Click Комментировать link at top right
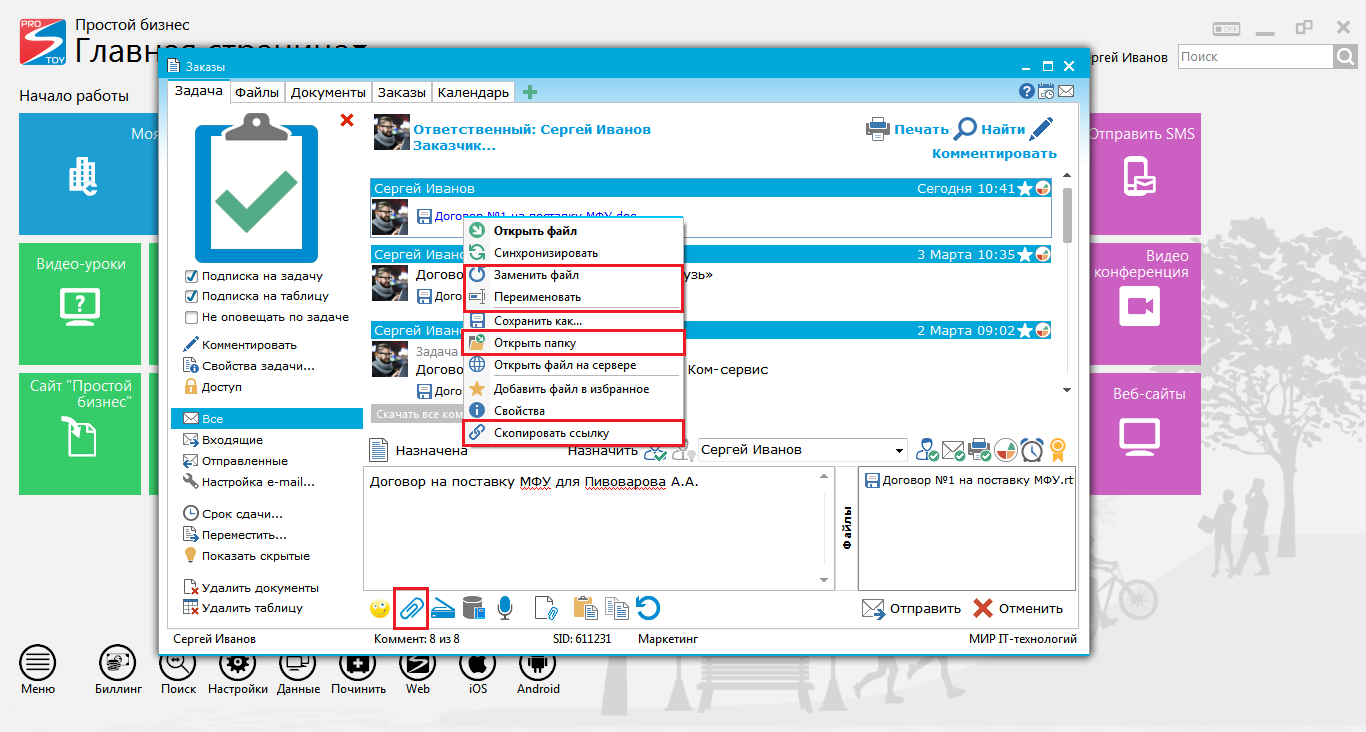 (994, 153)
